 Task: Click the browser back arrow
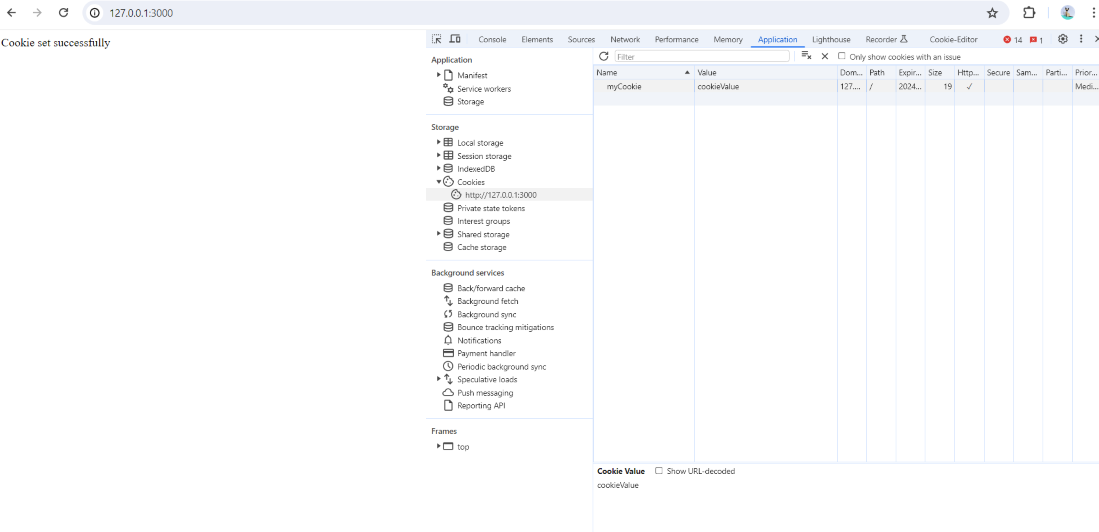click(11, 13)
